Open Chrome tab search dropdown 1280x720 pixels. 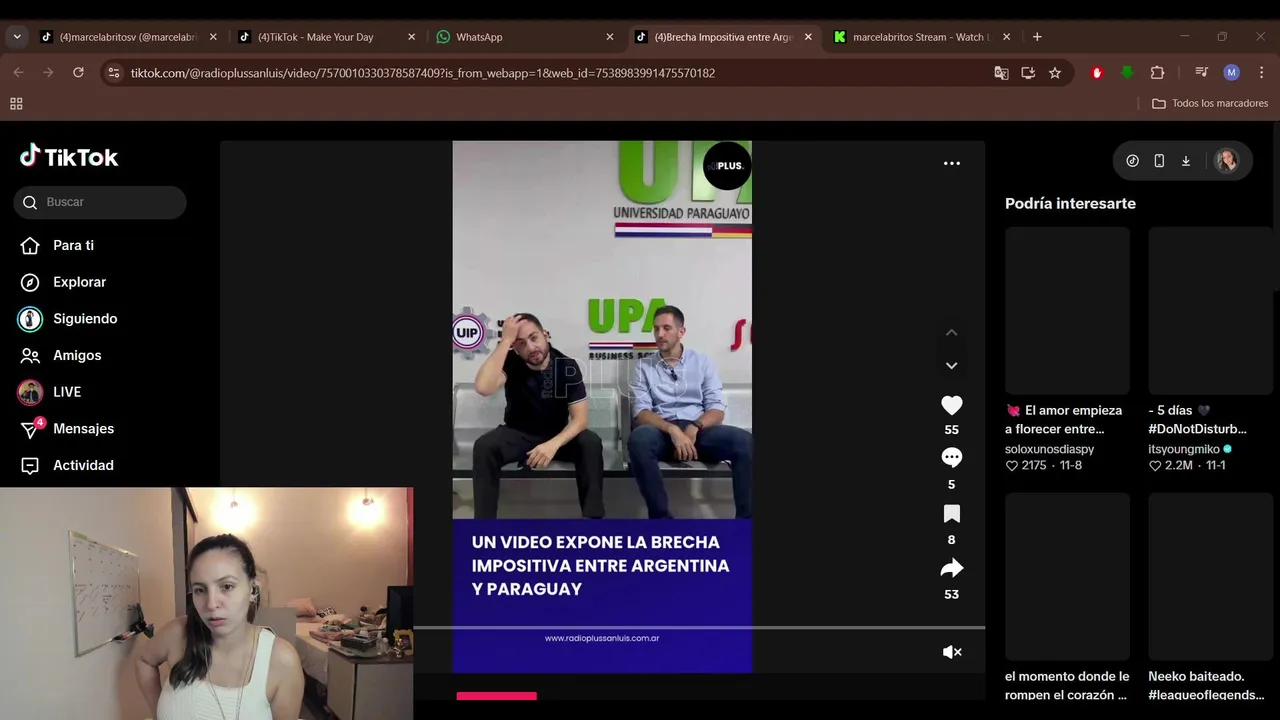pyautogui.click(x=17, y=37)
